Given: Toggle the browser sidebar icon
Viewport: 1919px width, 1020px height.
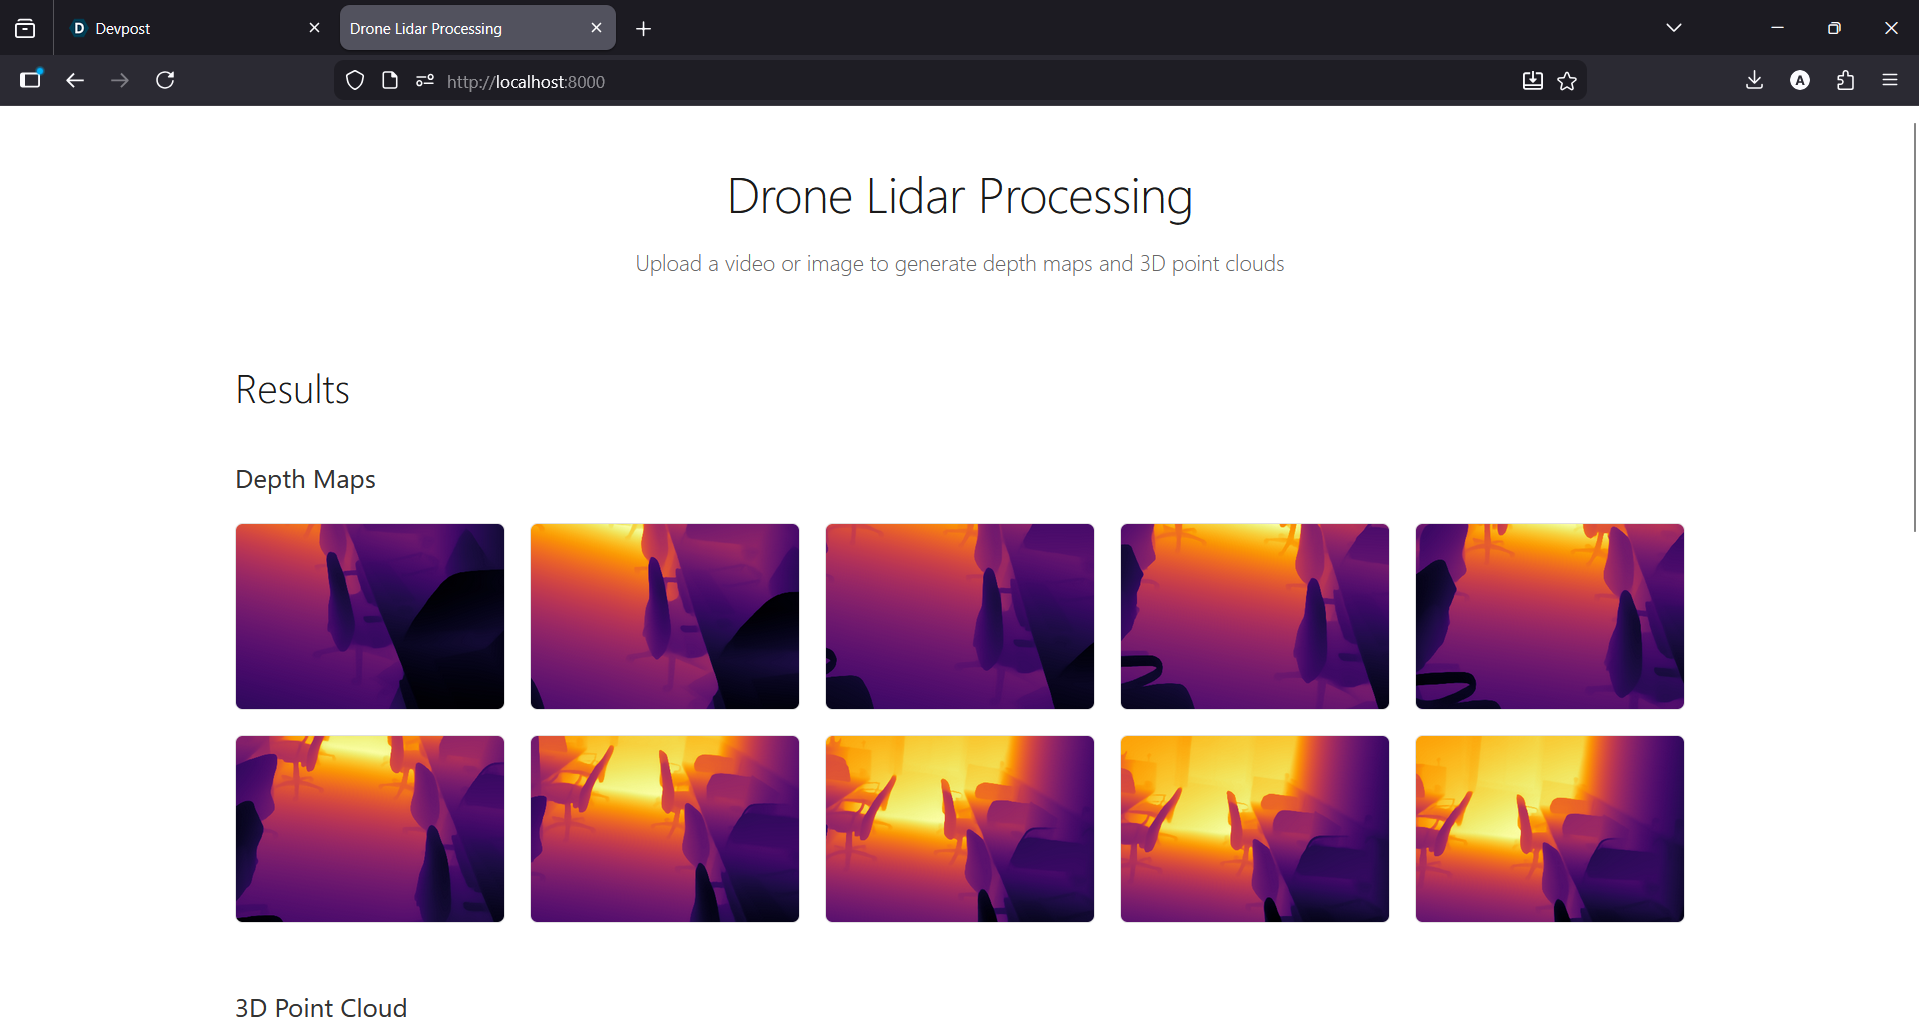Looking at the screenshot, I should pos(31,80).
